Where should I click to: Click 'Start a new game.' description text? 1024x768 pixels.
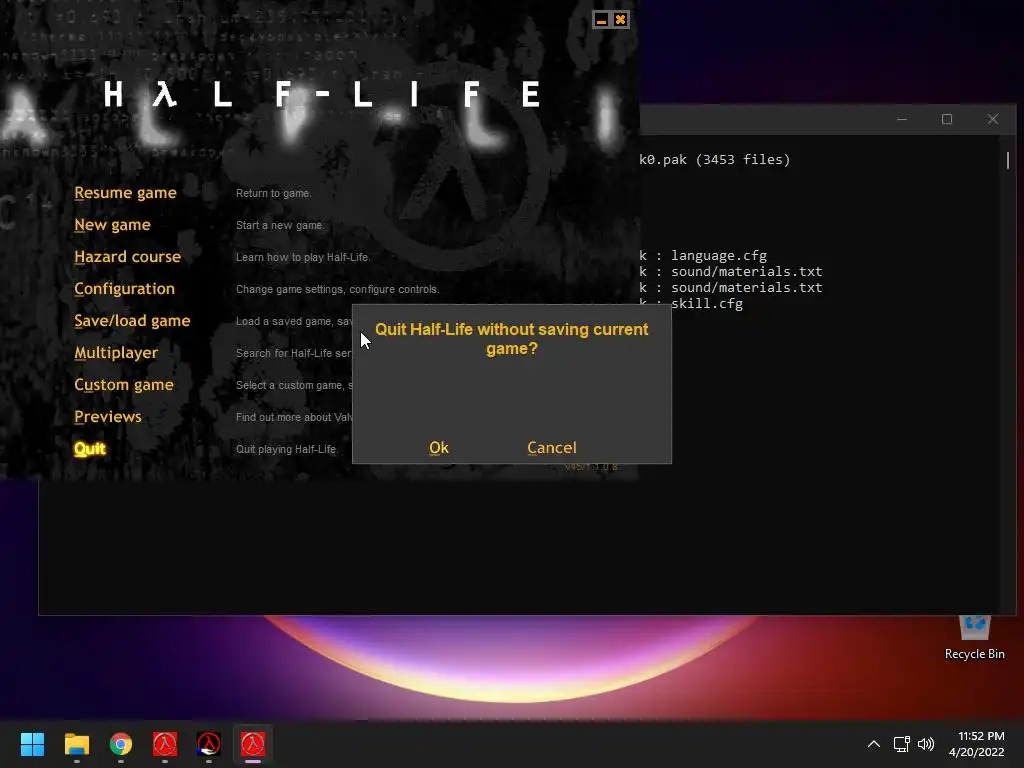[x=280, y=225]
